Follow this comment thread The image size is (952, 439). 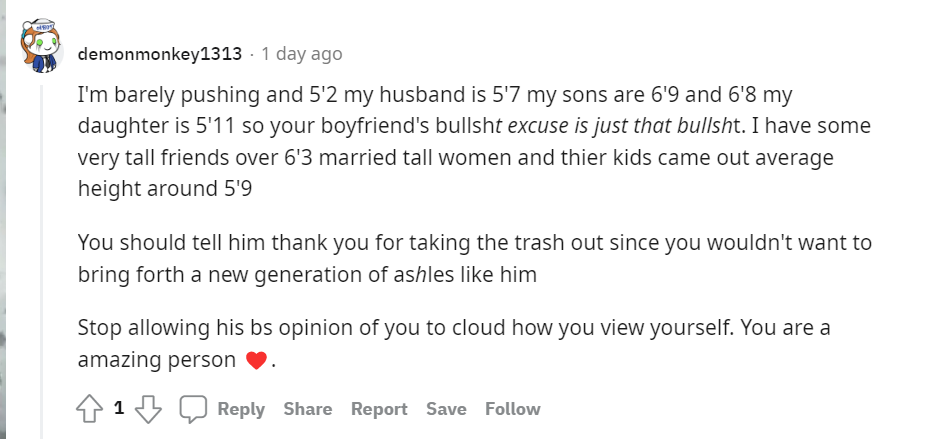512,409
